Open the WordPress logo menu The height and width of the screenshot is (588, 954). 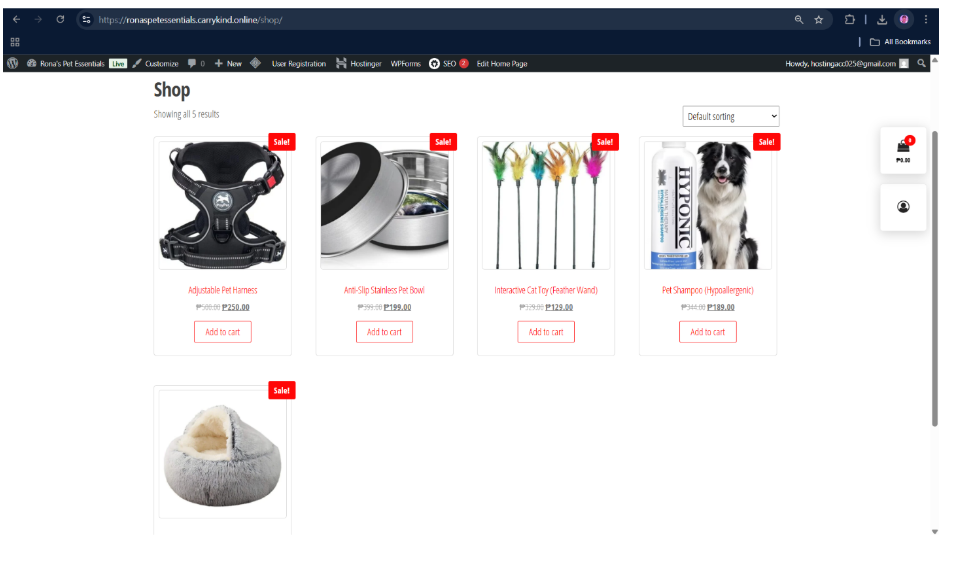coord(12,63)
